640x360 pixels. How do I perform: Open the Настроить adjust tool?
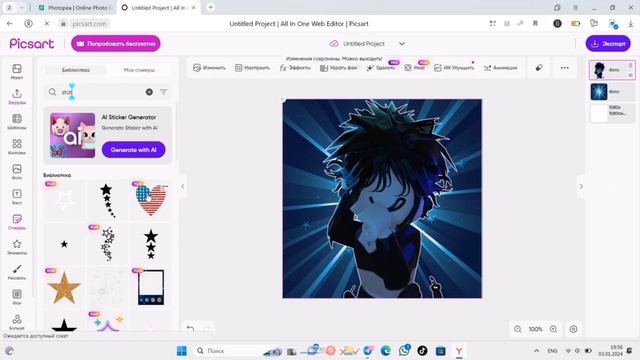pos(252,68)
